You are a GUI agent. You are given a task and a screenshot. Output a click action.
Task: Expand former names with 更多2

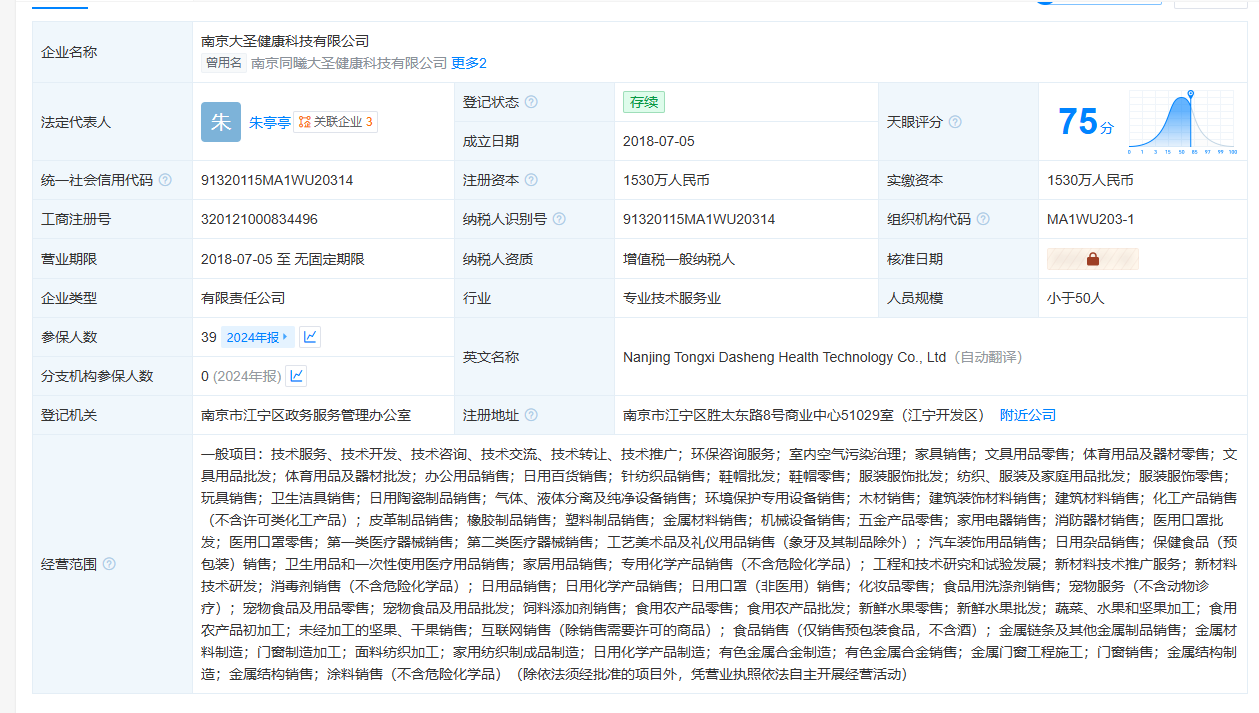point(468,63)
